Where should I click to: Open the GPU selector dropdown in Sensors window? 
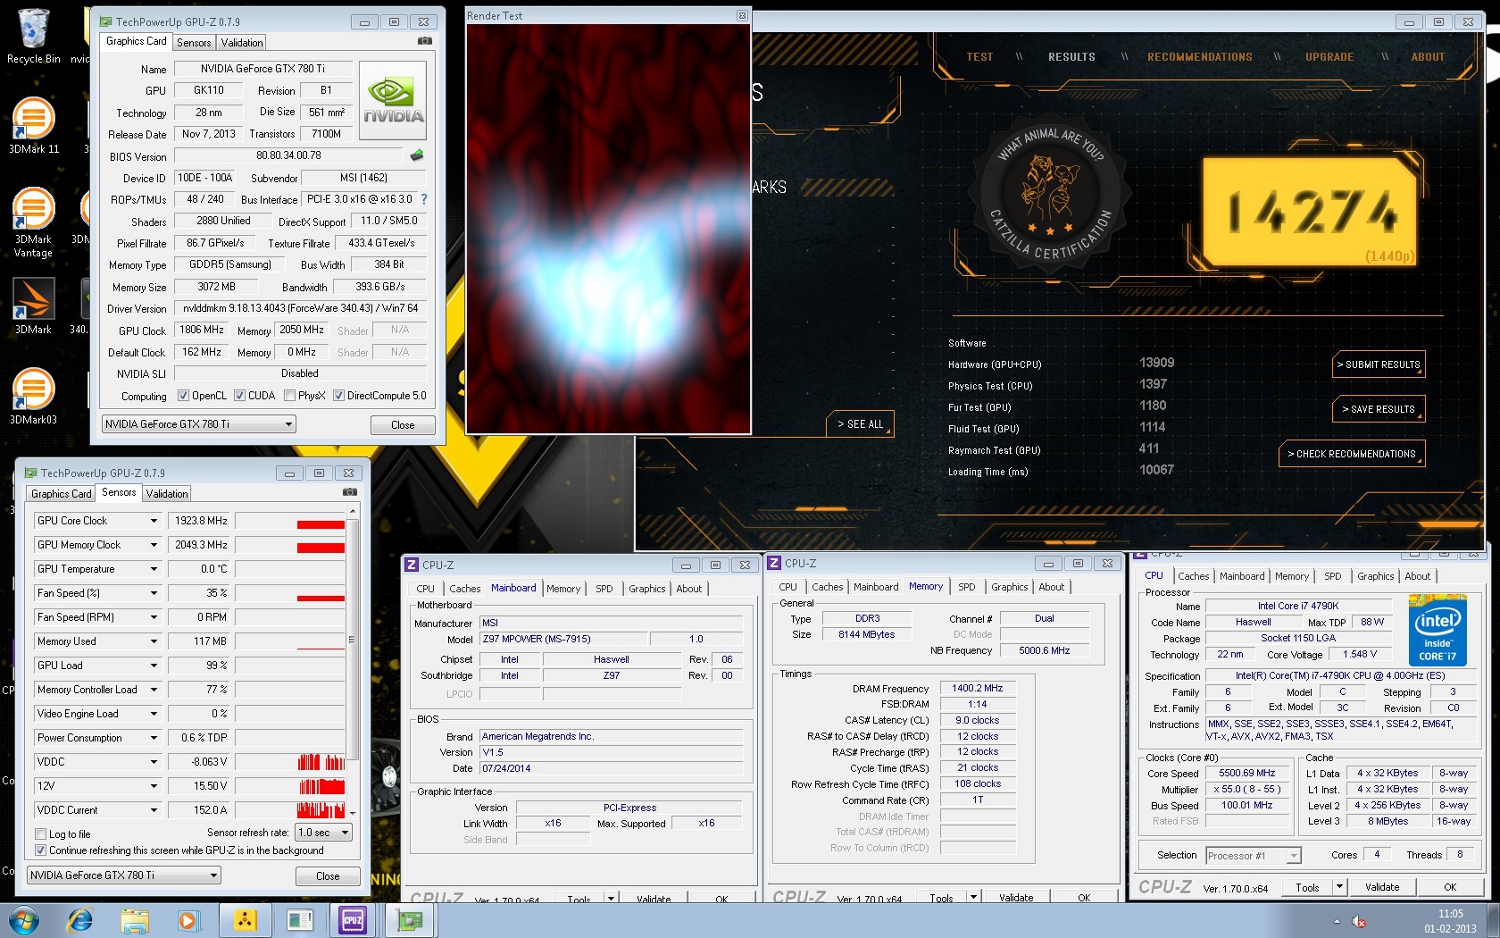click(x=124, y=875)
